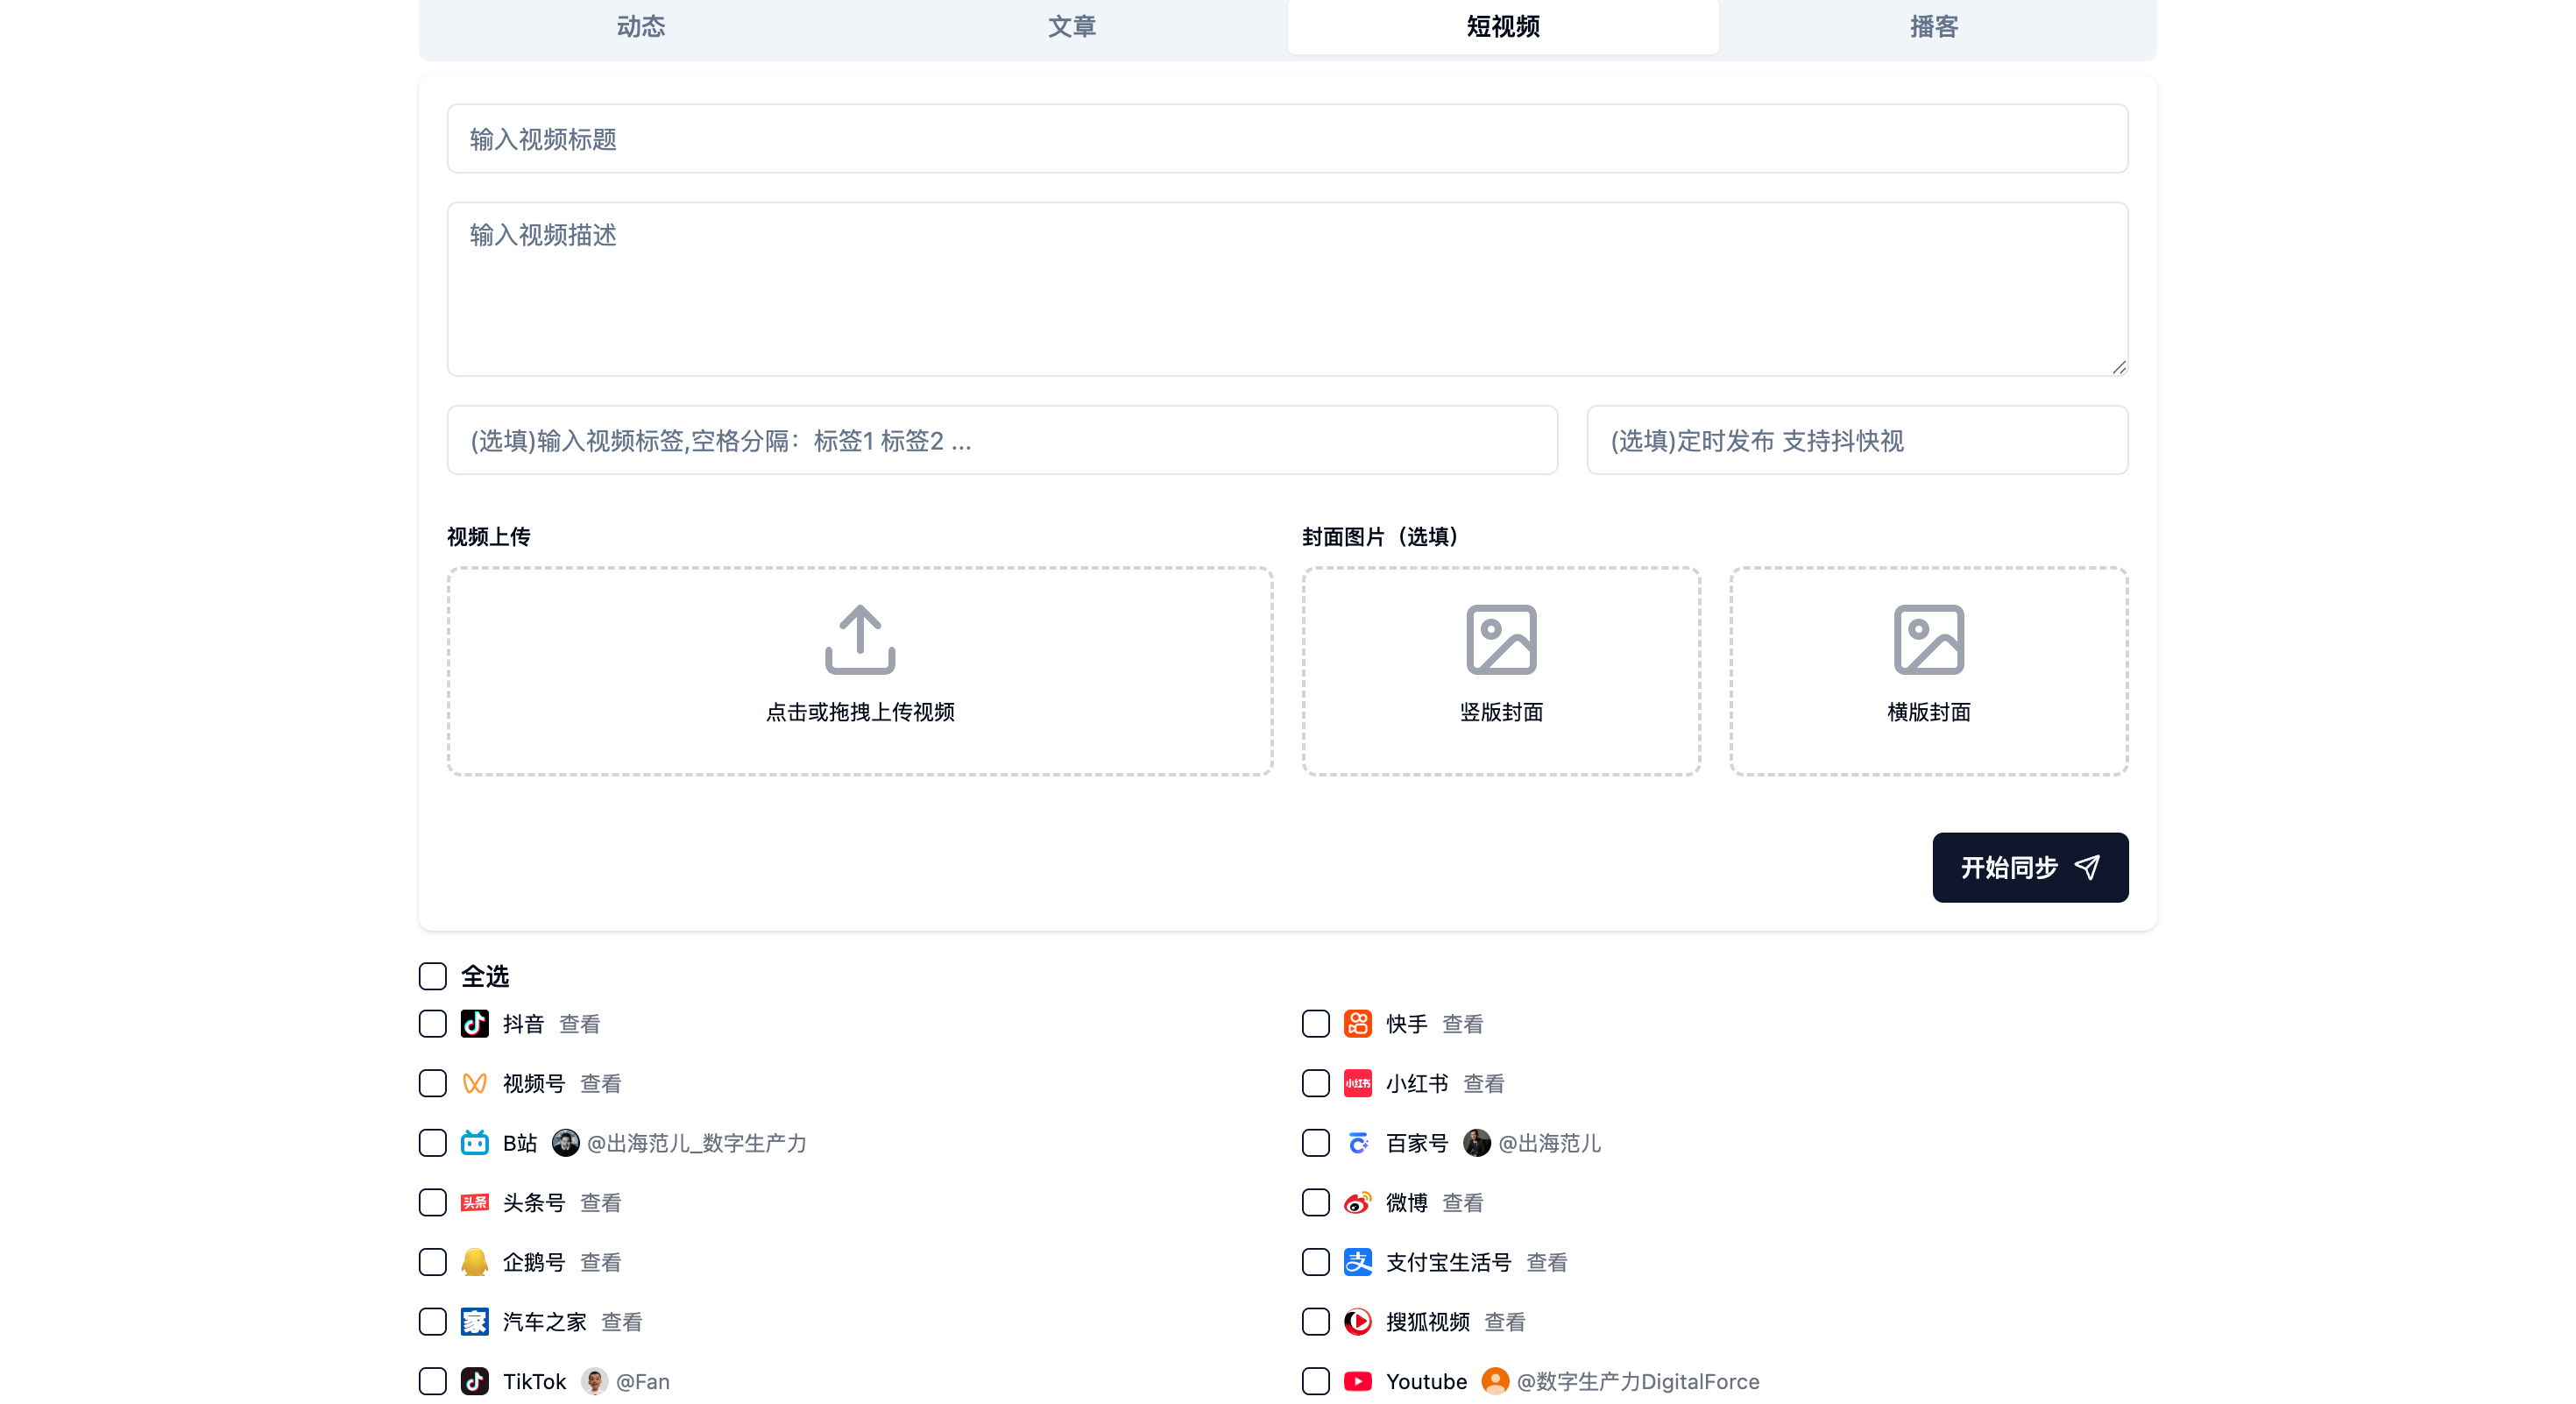The width and height of the screenshot is (2576, 1404).
Task: Click the vertical cover (竖版封面) image icon
Action: [x=1501, y=639]
